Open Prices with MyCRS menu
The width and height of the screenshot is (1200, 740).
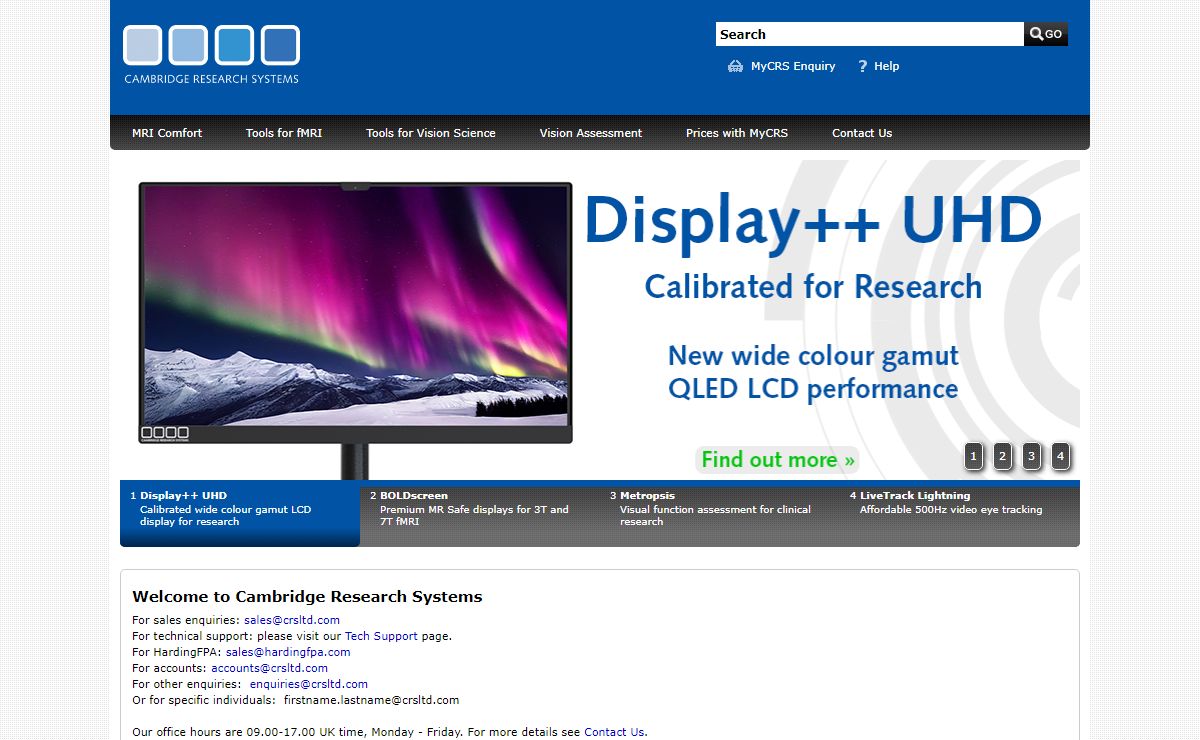click(737, 133)
